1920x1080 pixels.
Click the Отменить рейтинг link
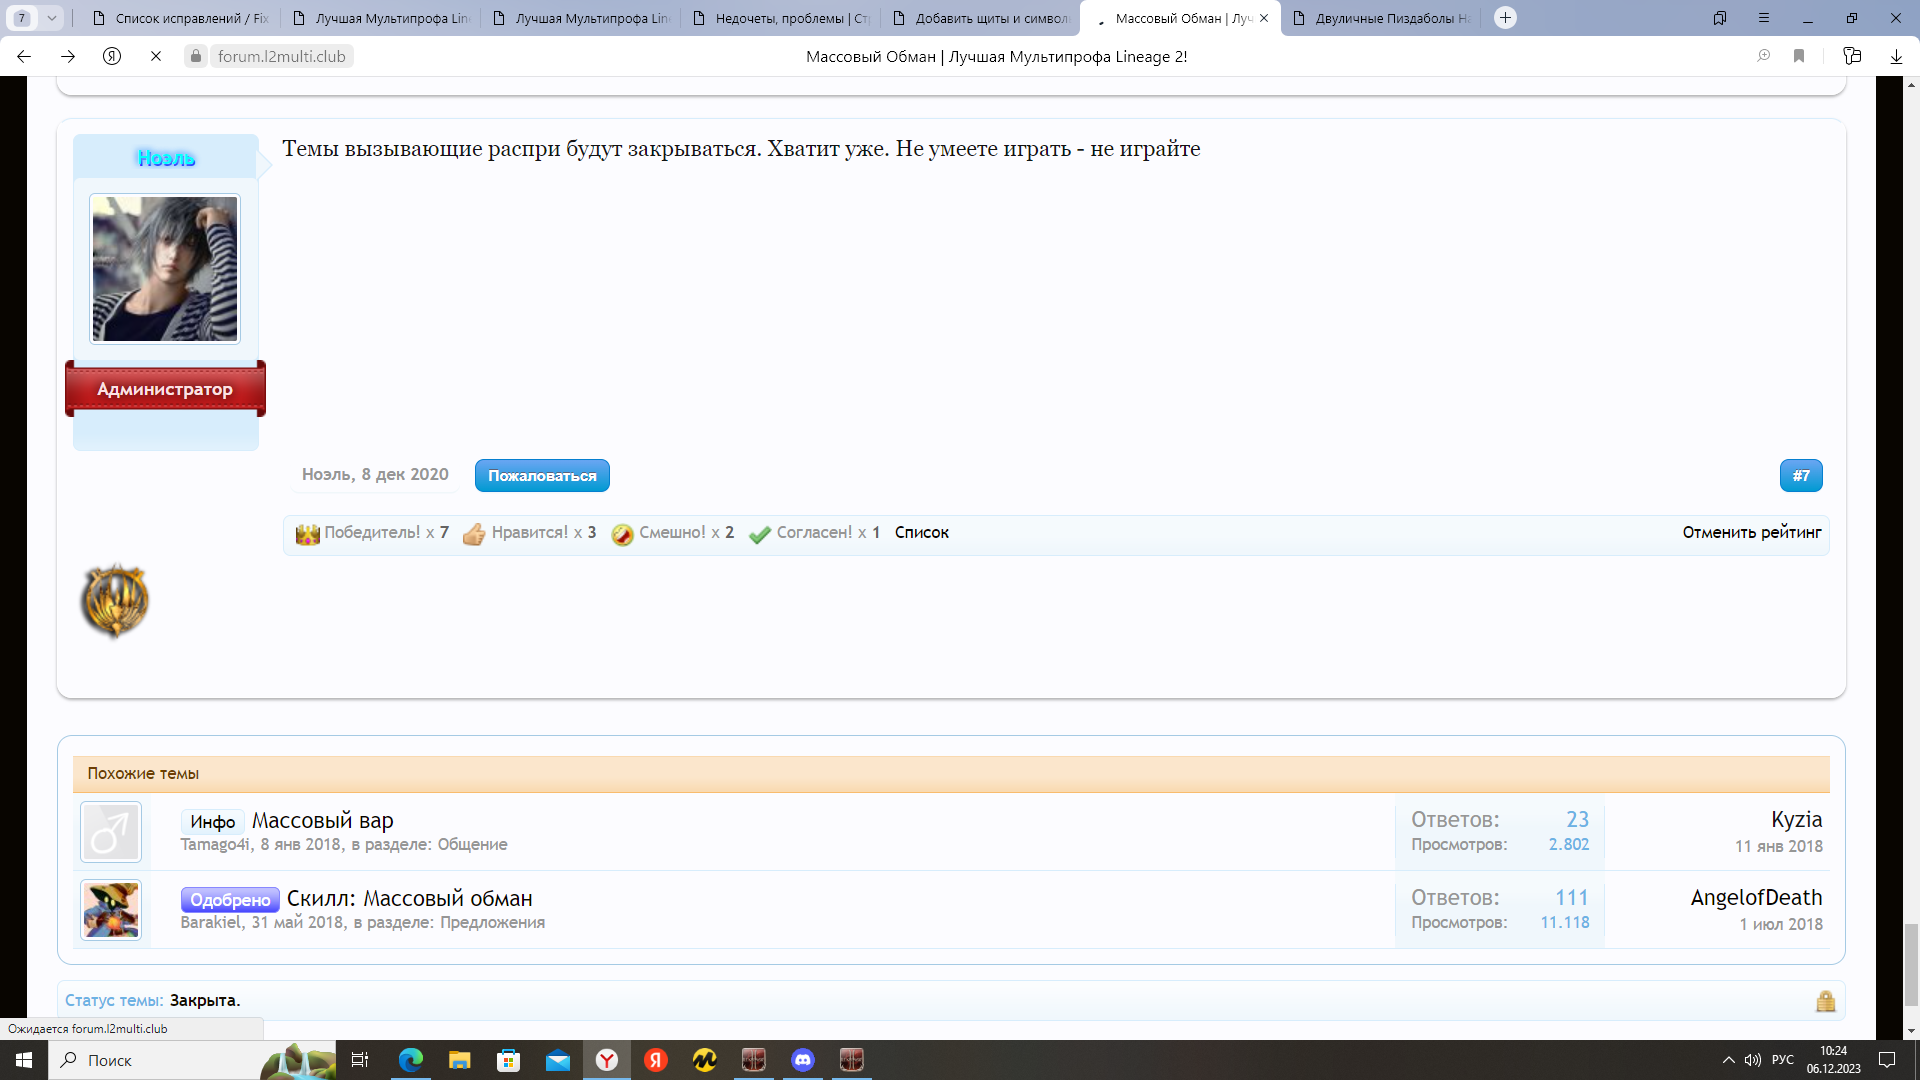point(1751,533)
